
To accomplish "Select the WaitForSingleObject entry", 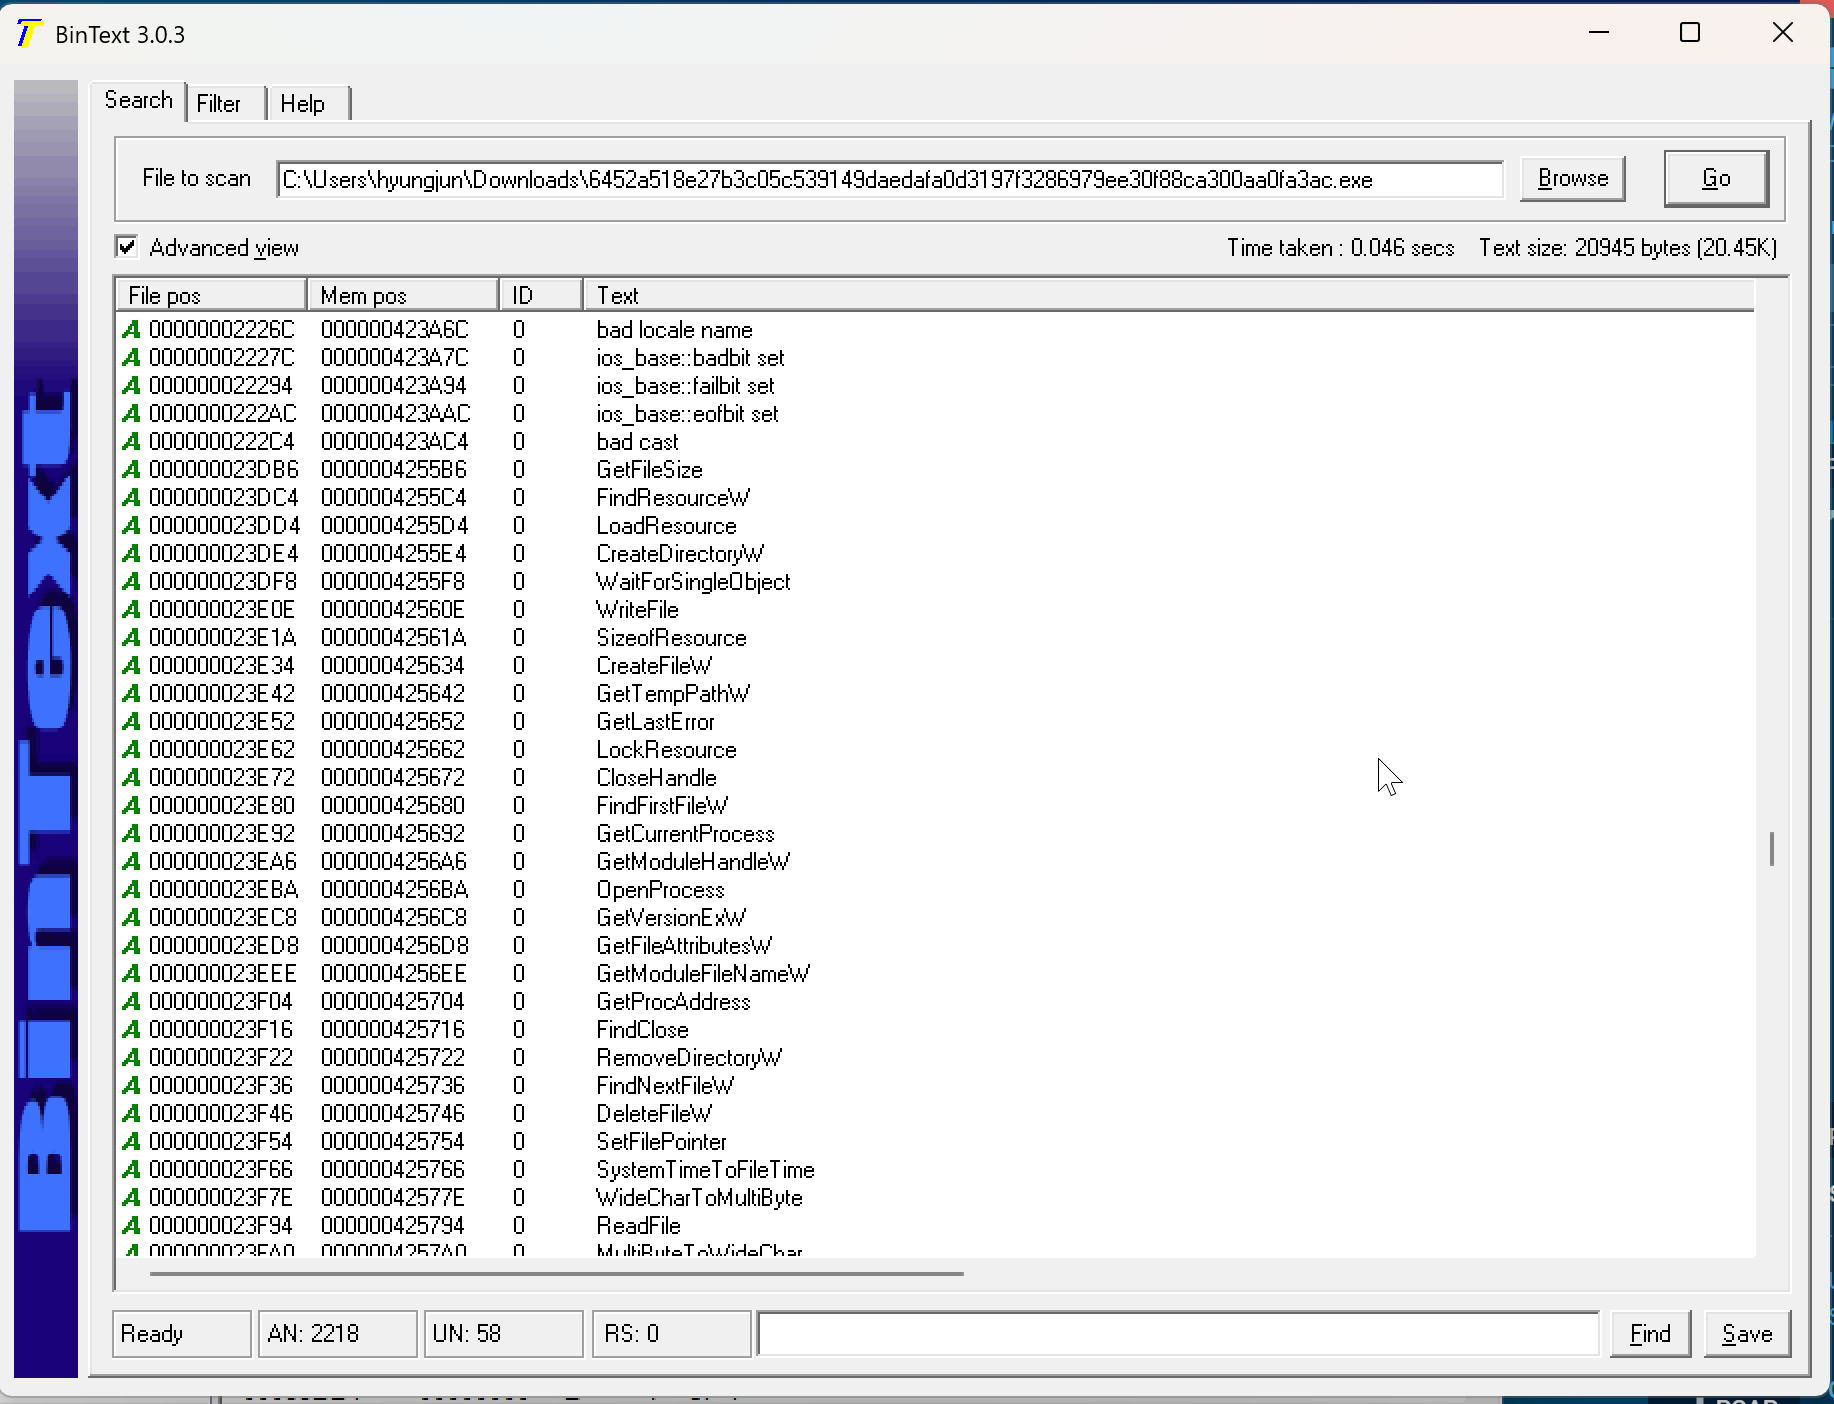I will tap(693, 582).
